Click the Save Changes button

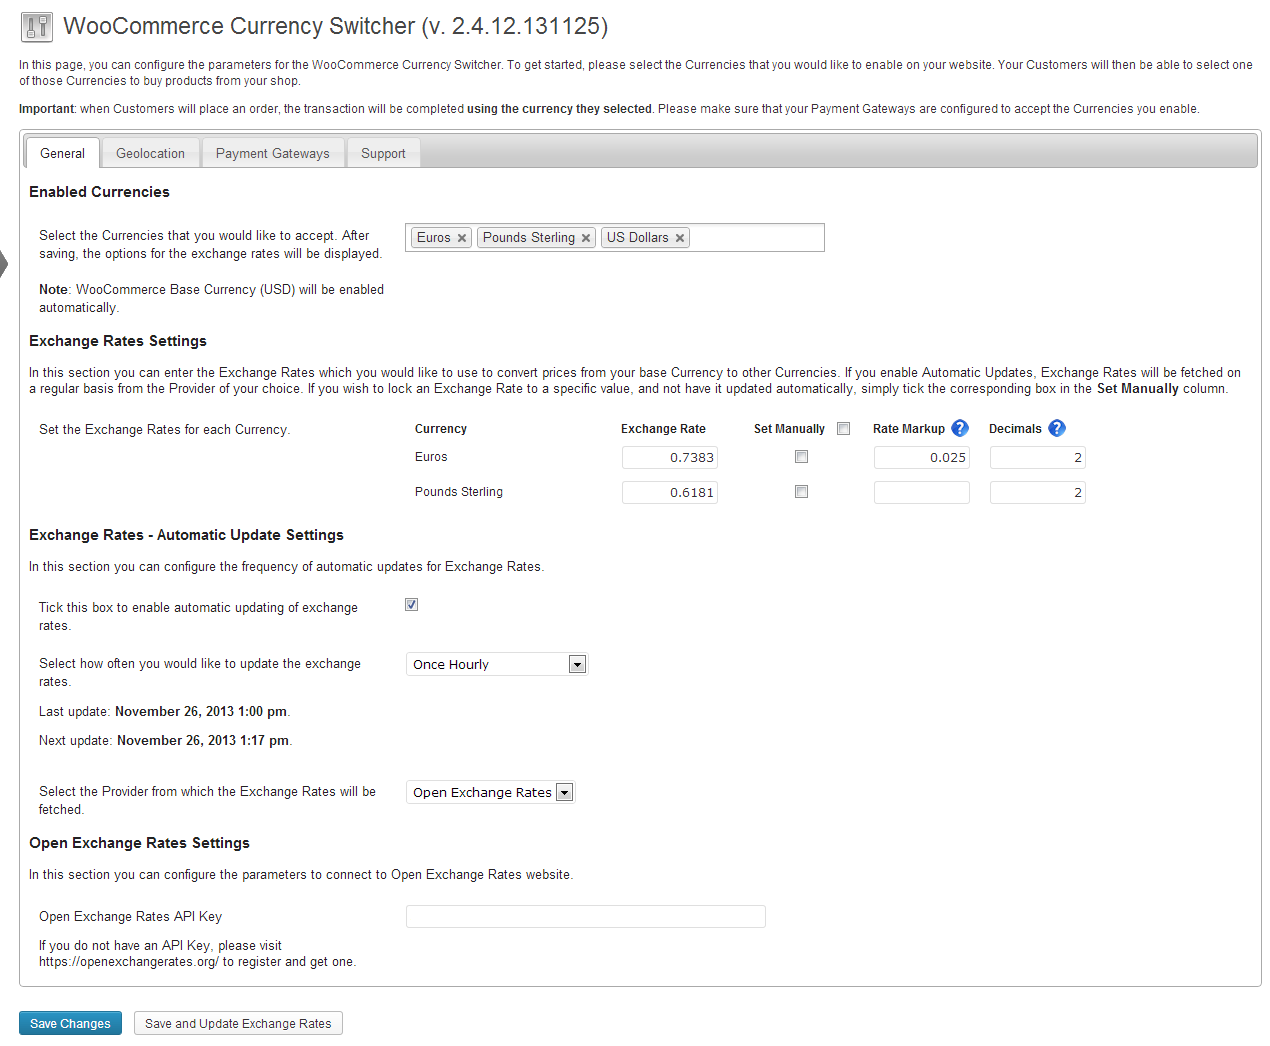(x=70, y=1023)
